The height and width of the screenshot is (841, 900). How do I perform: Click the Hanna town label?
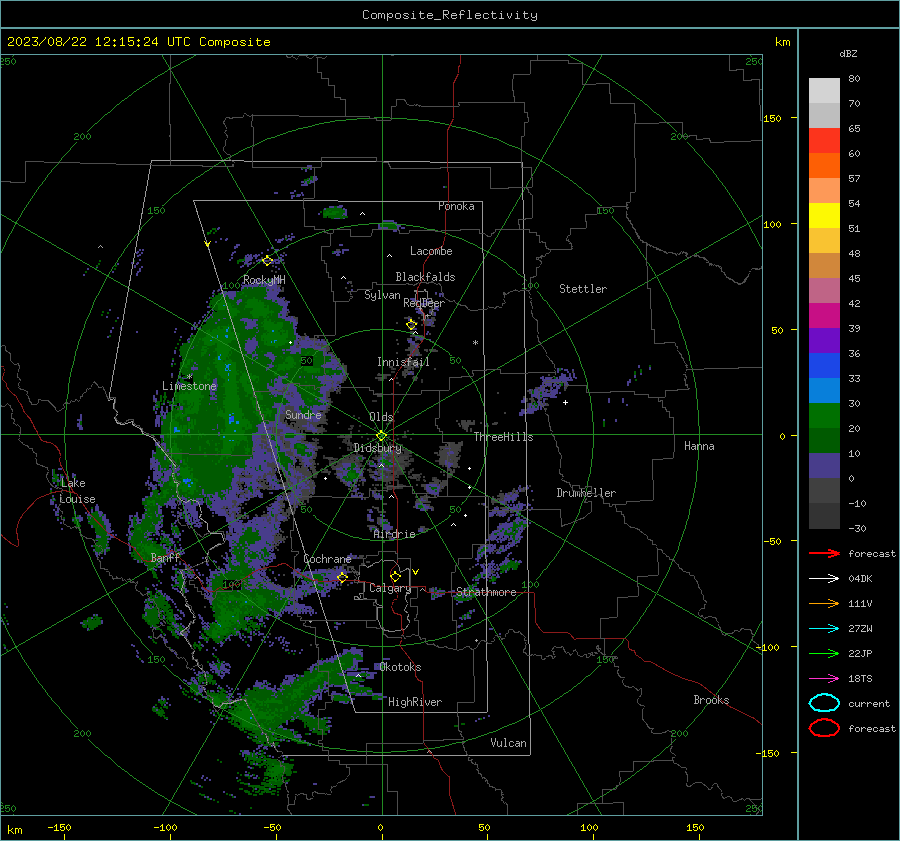click(699, 446)
